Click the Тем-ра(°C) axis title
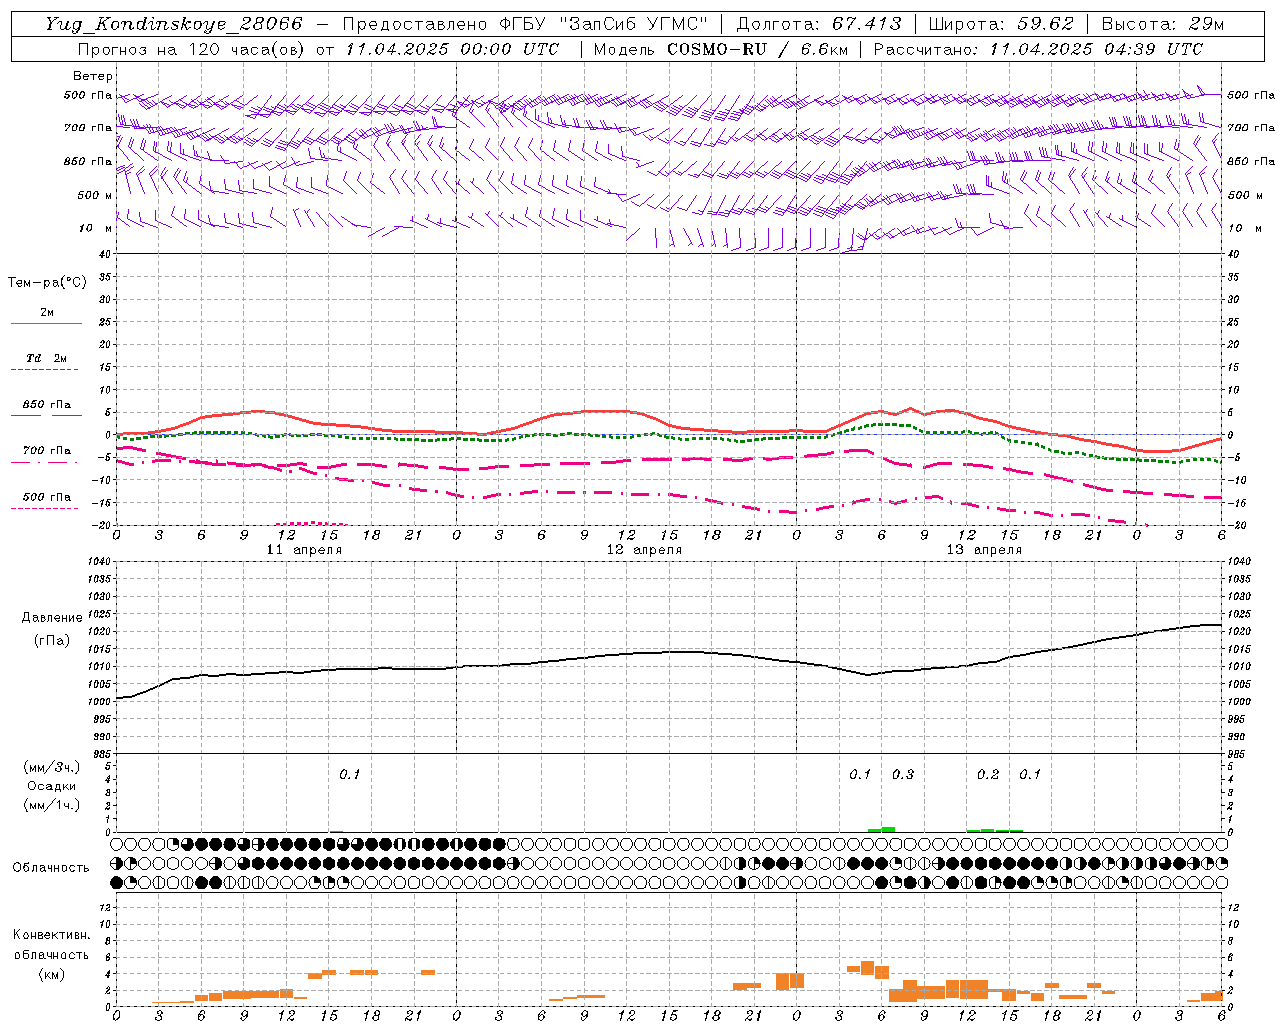 (x=47, y=283)
